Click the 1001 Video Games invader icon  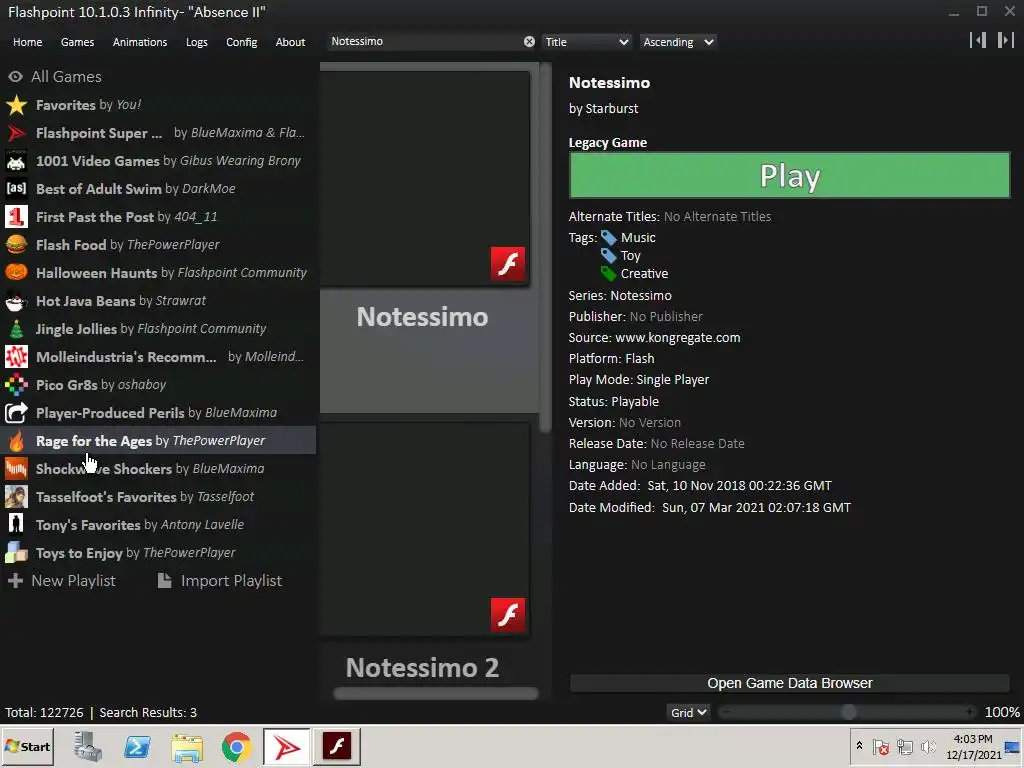point(16,161)
